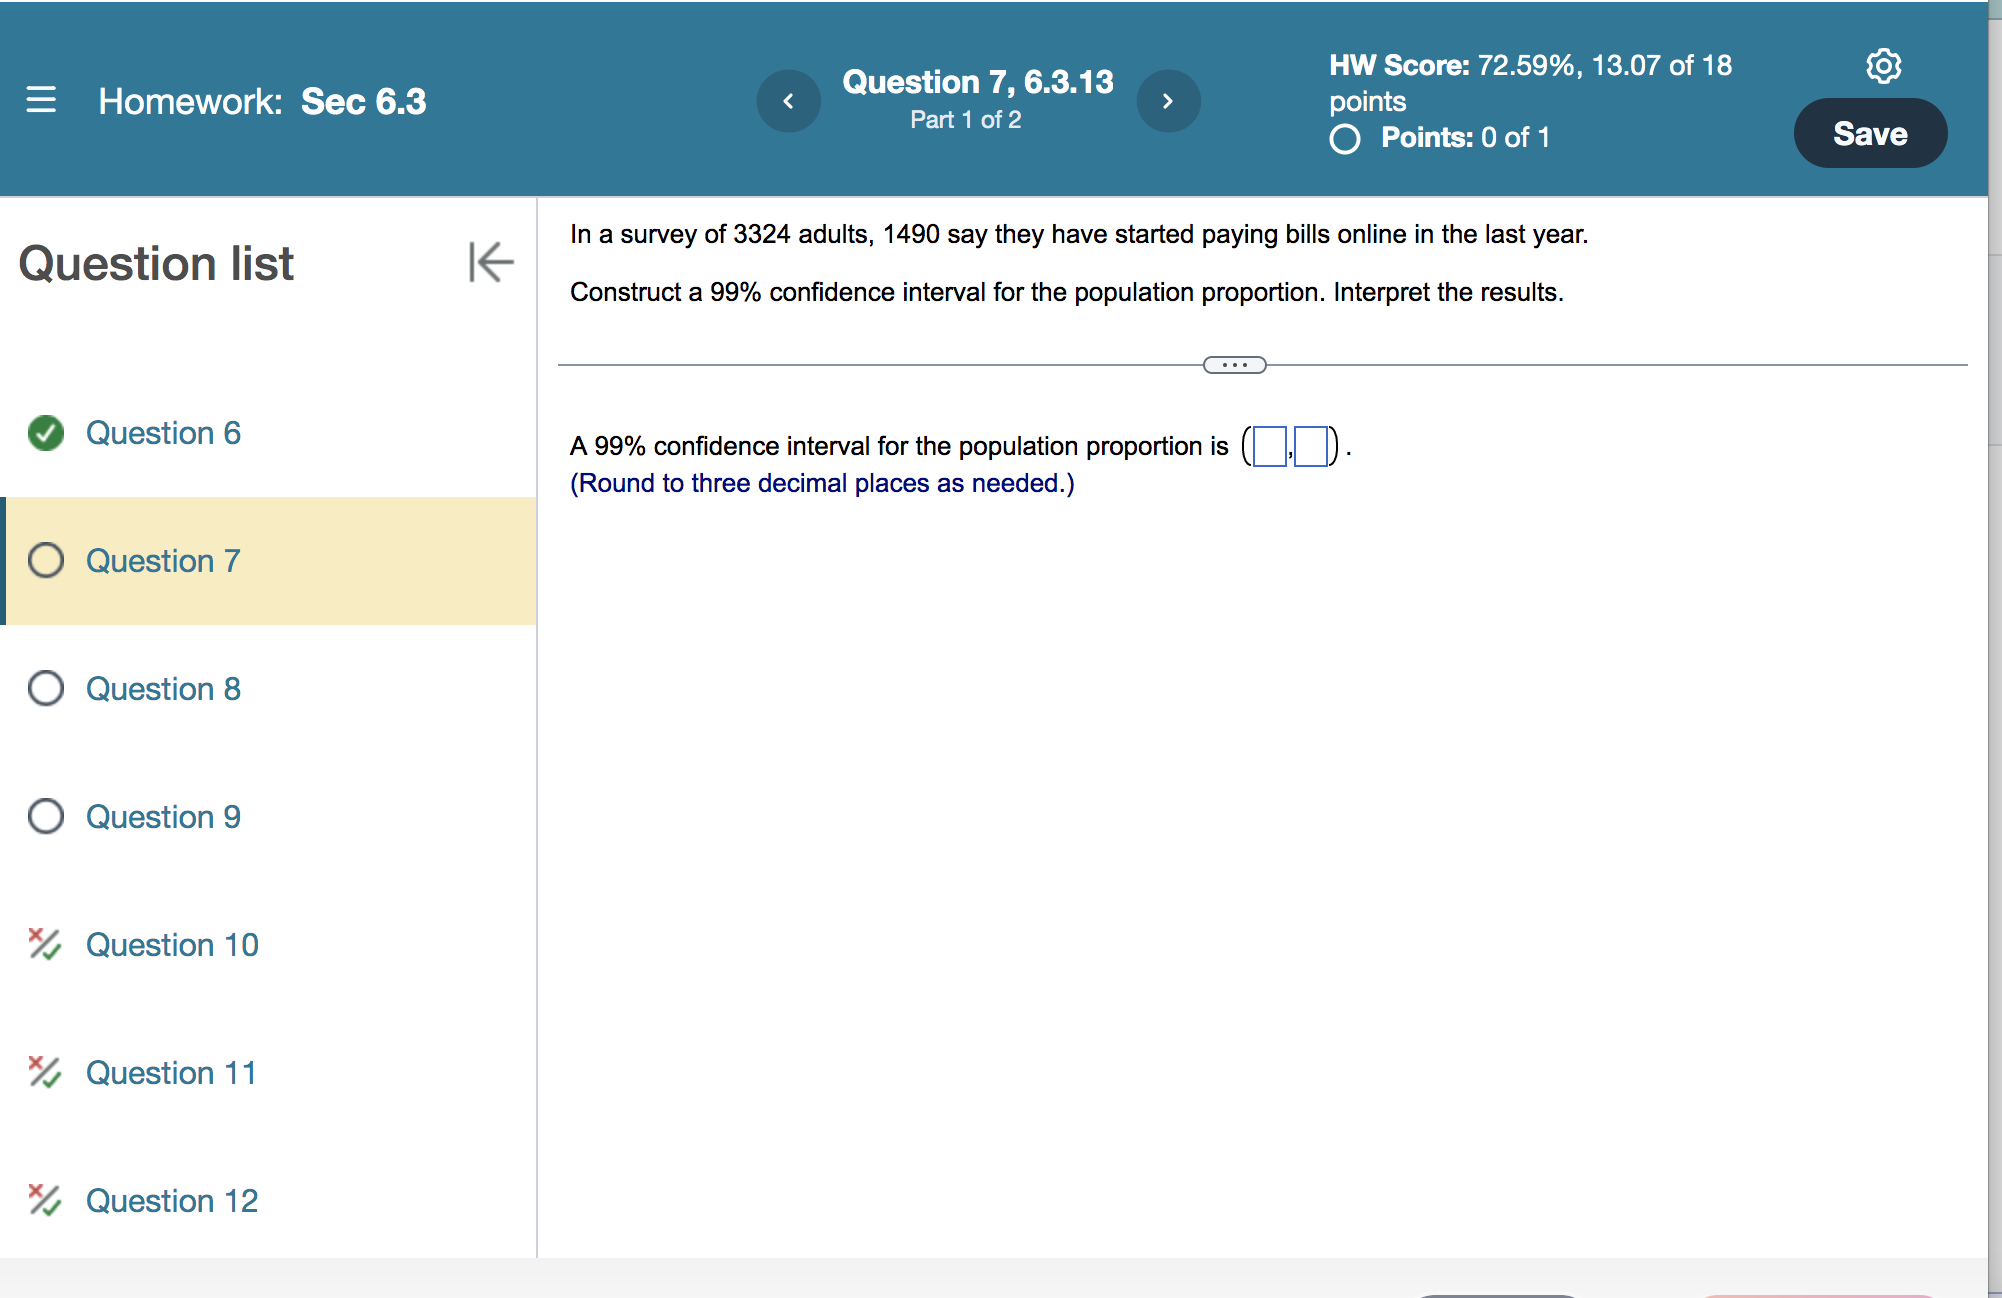Collapse the Question list panel
2002x1298 pixels.
490,262
